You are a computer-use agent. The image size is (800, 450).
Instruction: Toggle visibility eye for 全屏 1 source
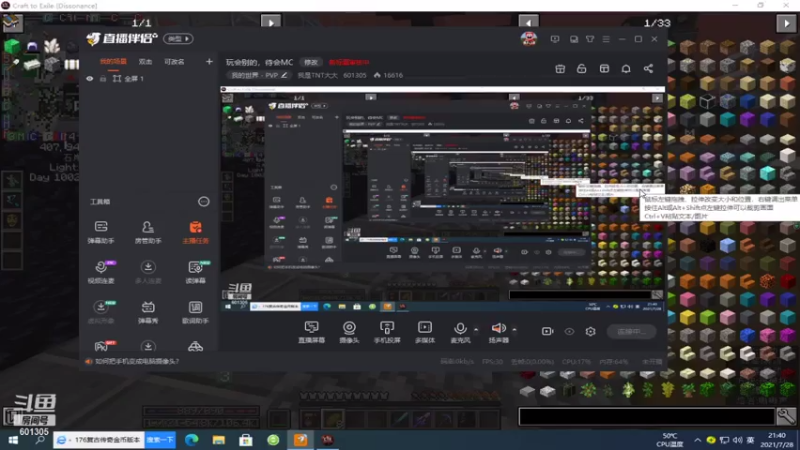tap(90, 79)
